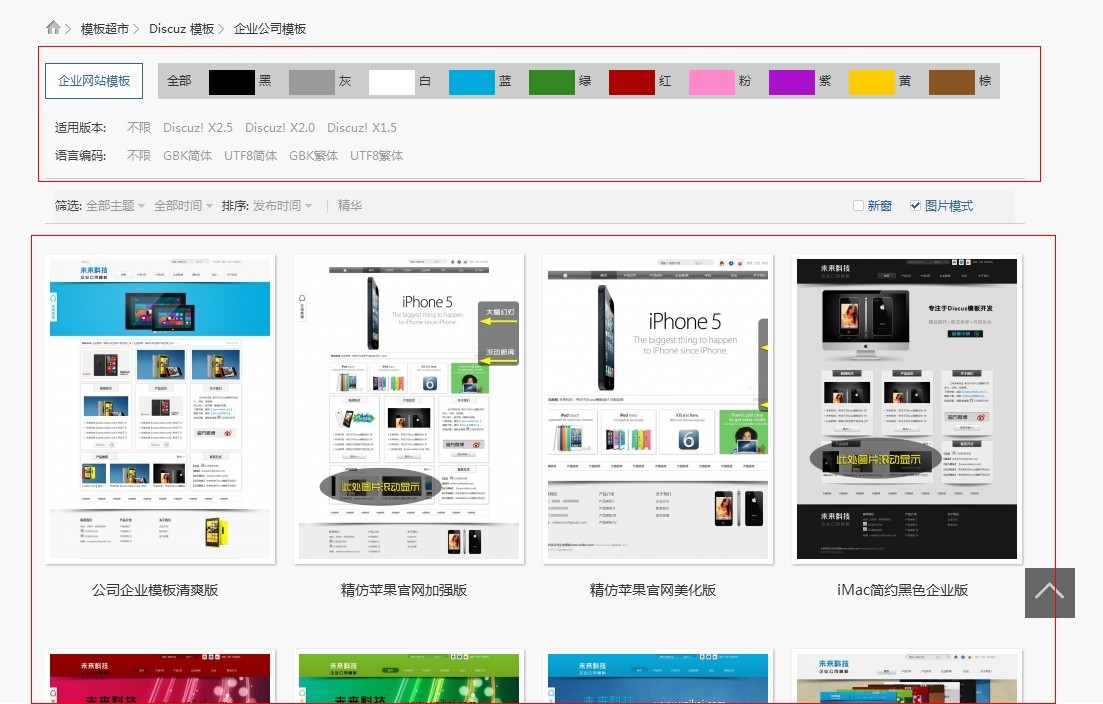
Task: Open 精仿苹果官网美化版 thumbnail
Action: pyautogui.click(x=658, y=409)
